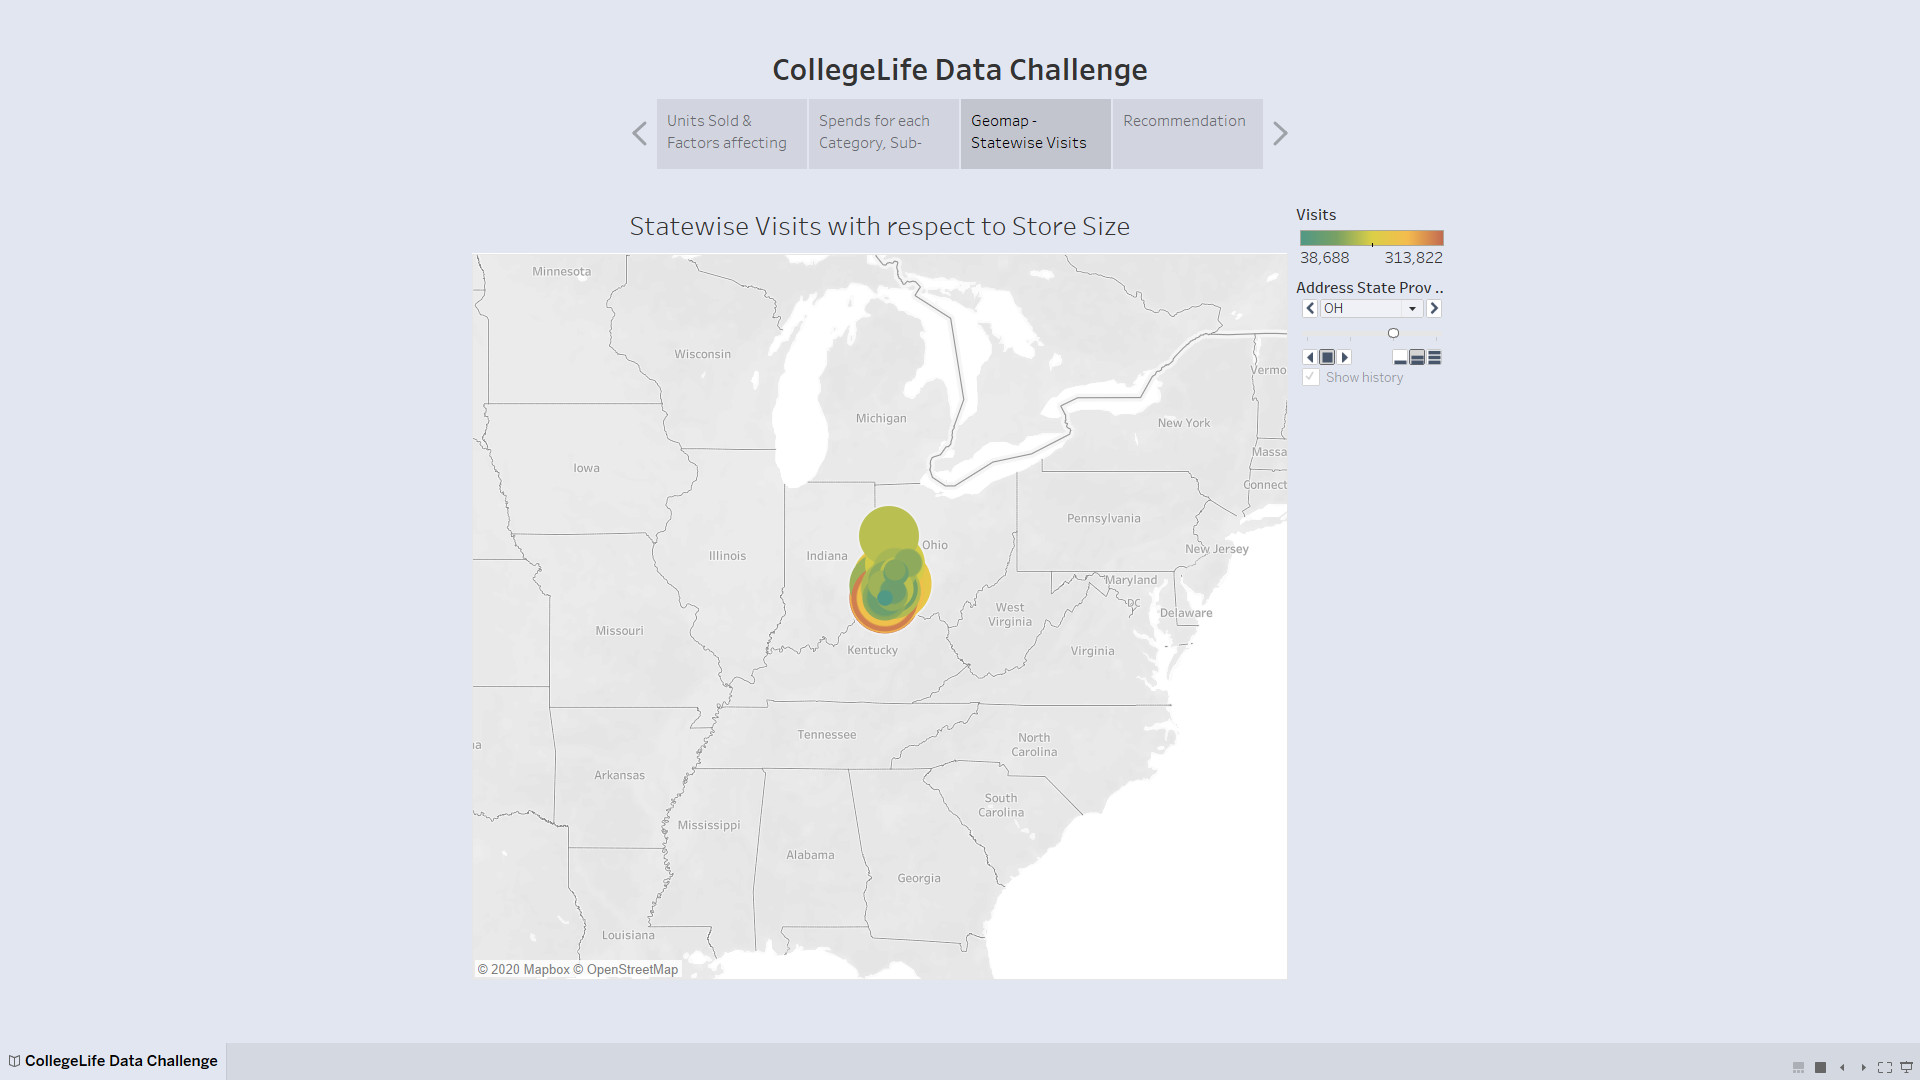Enter full screen mode icon
Image resolution: width=1920 pixels, height=1080 pixels.
coord(1885,1068)
